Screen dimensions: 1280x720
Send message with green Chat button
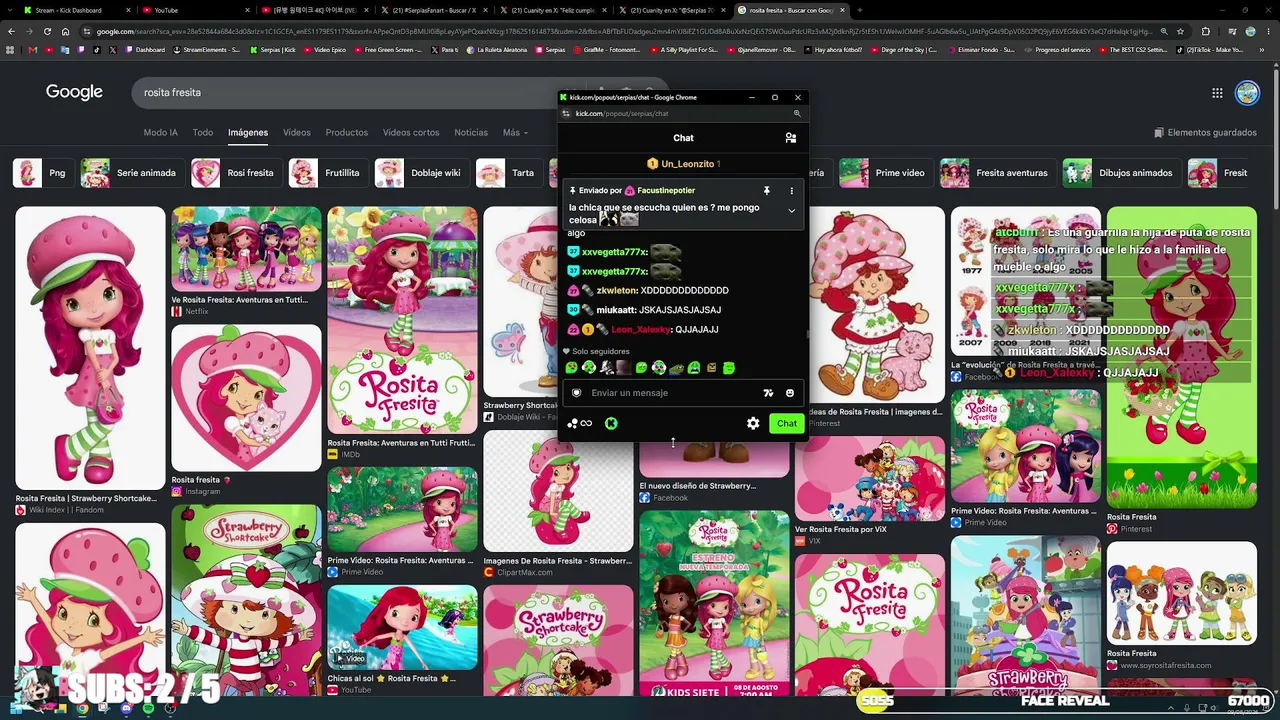(787, 423)
